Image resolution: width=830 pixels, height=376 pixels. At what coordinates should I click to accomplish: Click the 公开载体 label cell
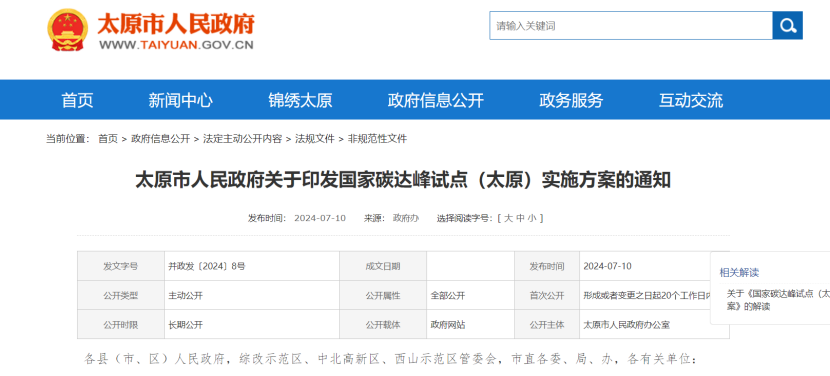pos(383,325)
